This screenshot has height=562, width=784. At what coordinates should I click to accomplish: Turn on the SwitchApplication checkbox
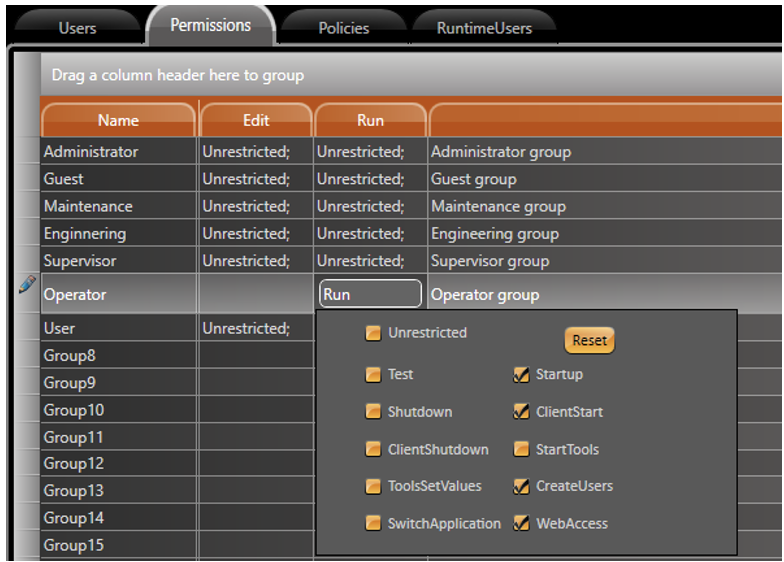(373, 524)
